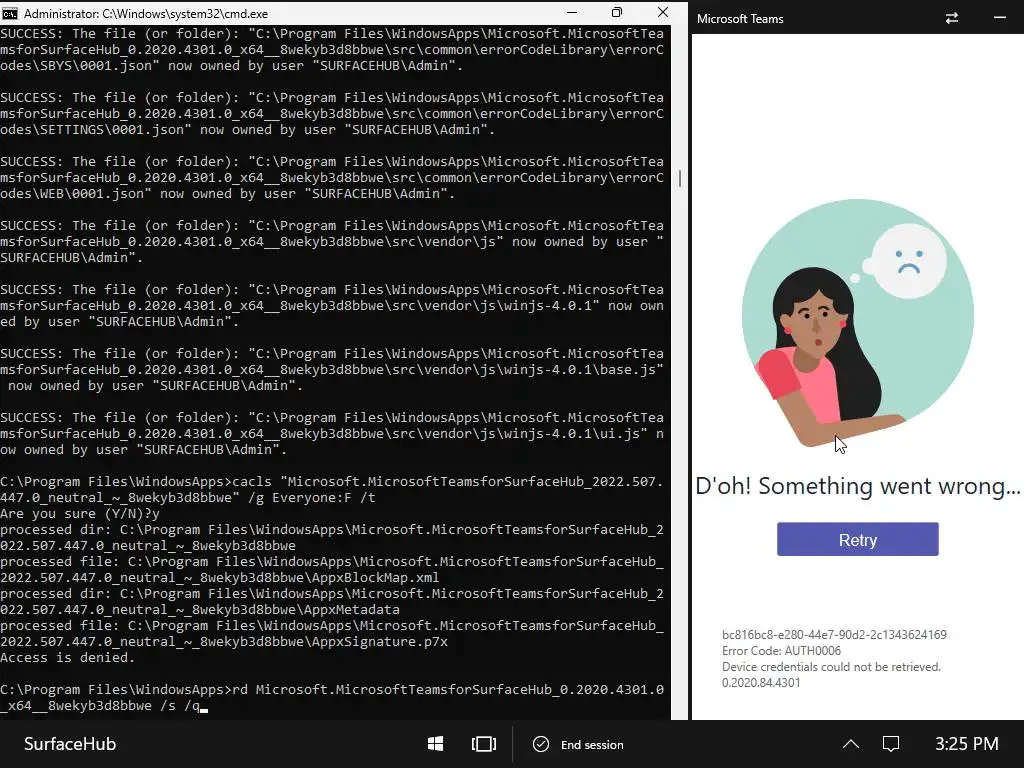Open Task View on the taskbar
Image resolution: width=1024 pixels, height=768 pixels.
point(483,744)
